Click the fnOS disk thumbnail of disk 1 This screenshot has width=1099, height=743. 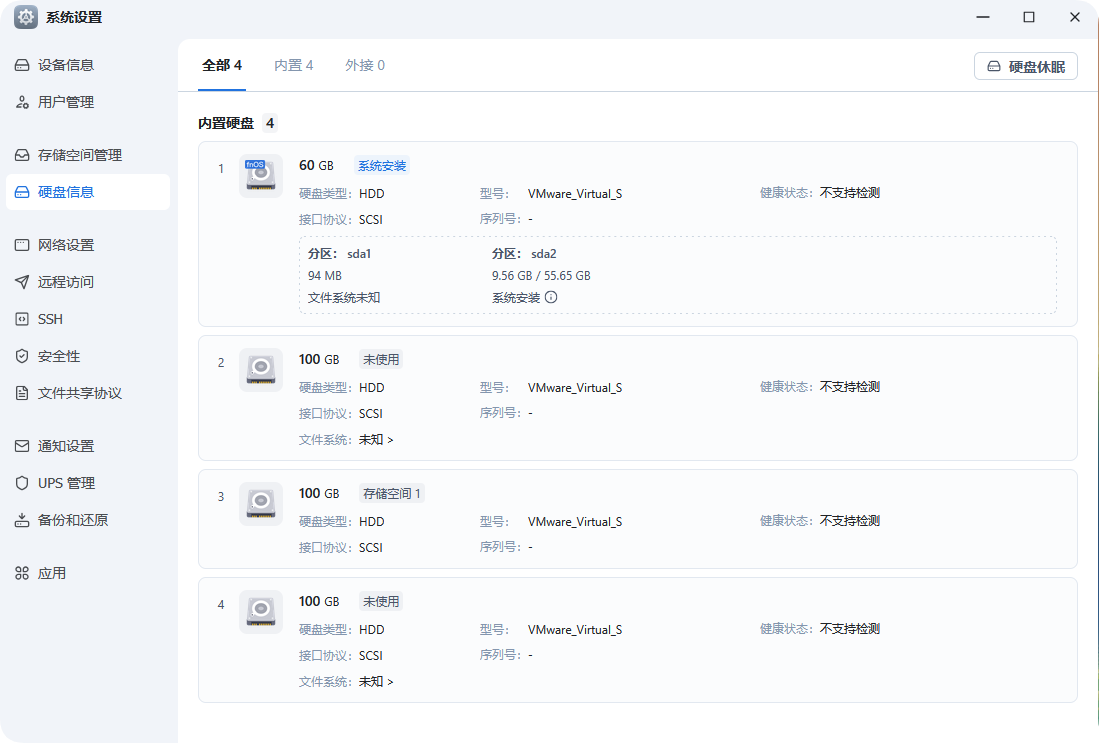260,175
